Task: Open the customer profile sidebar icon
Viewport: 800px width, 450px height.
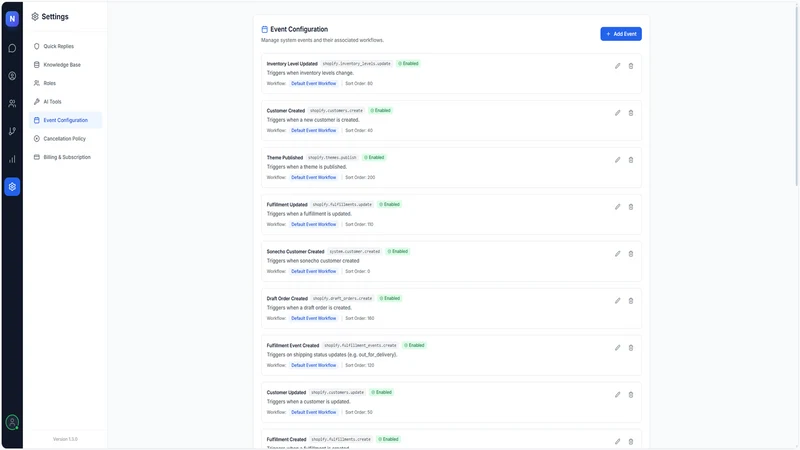Action: (12, 76)
